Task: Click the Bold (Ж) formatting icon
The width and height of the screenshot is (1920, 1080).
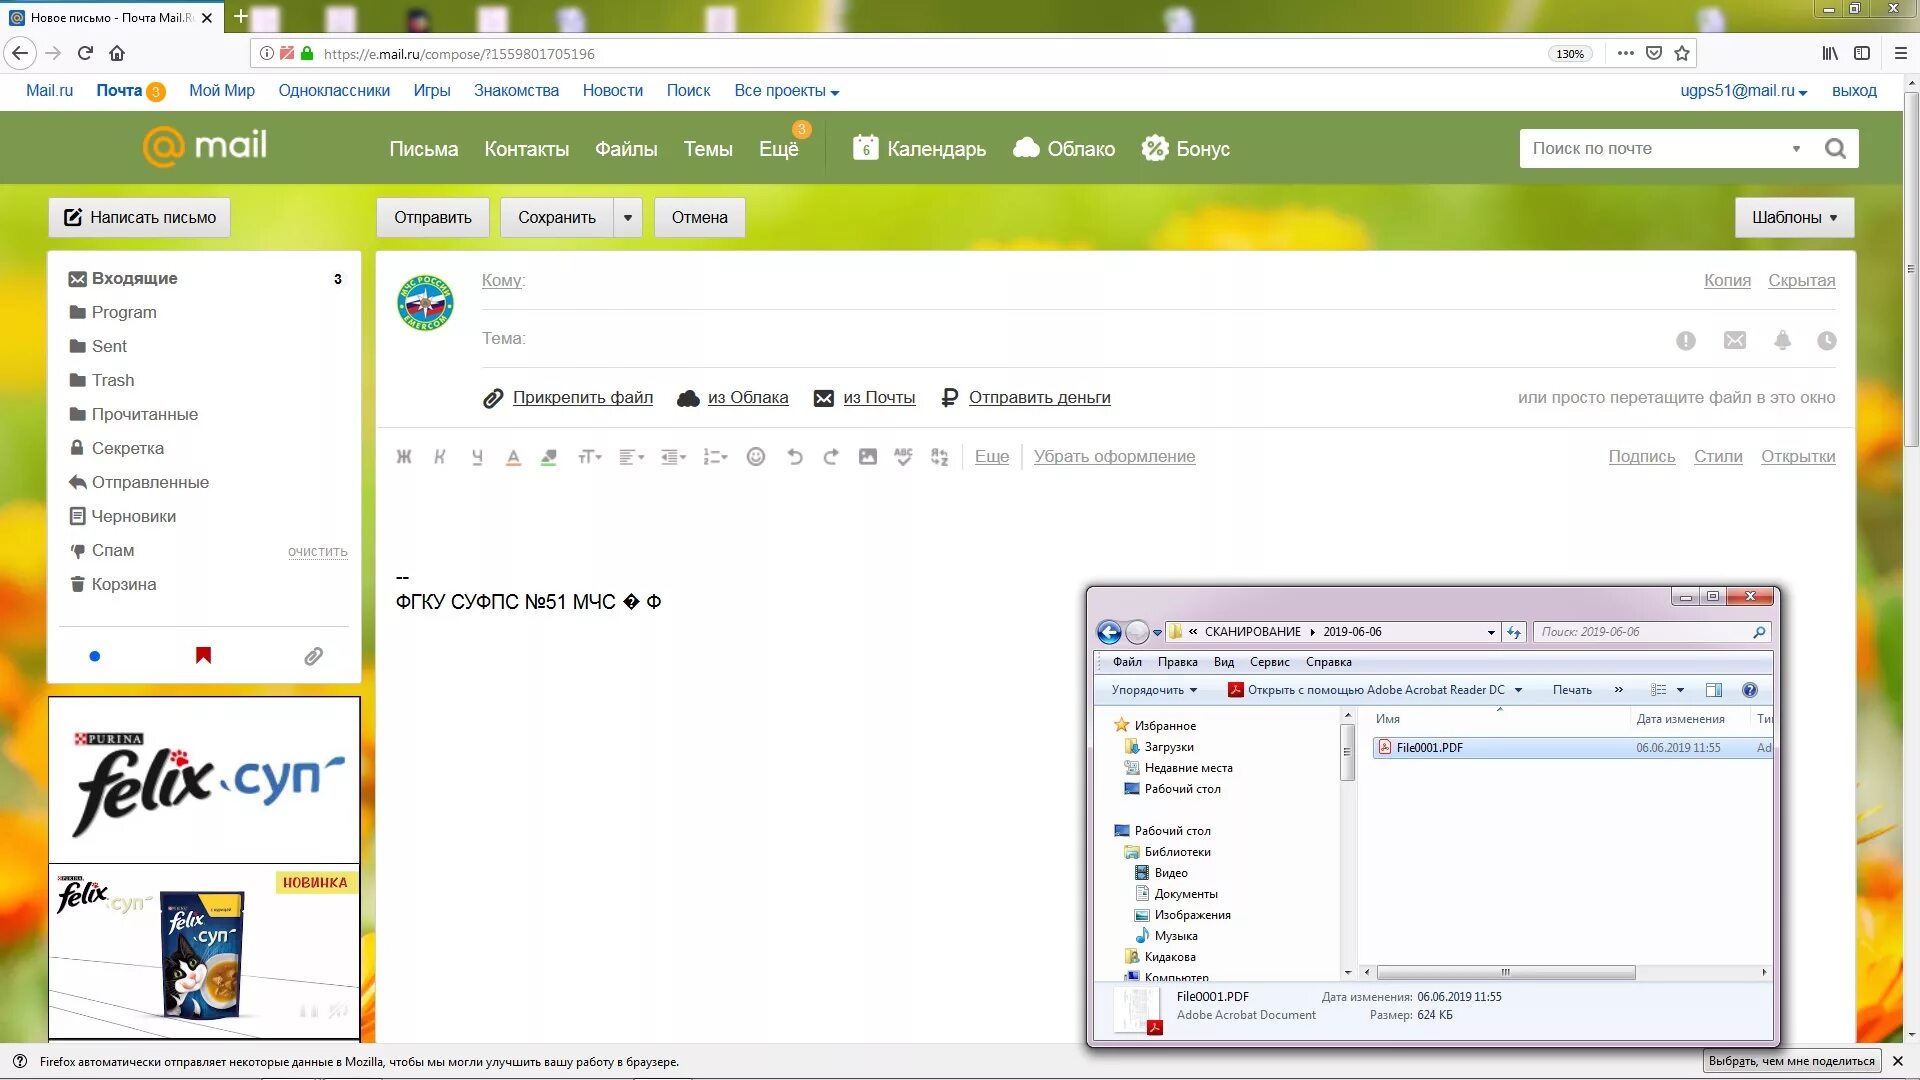Action: point(404,457)
